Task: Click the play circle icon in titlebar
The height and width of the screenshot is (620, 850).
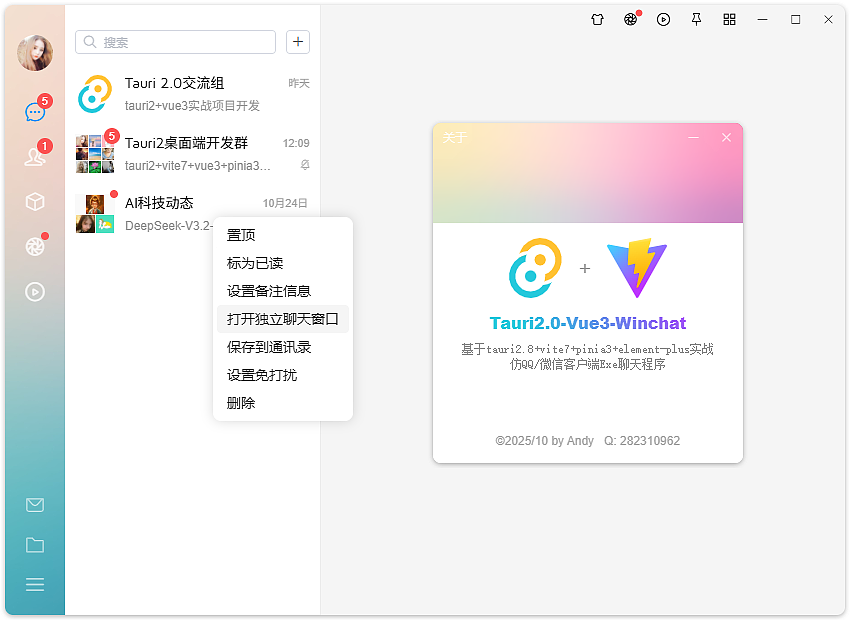Action: pos(663,19)
